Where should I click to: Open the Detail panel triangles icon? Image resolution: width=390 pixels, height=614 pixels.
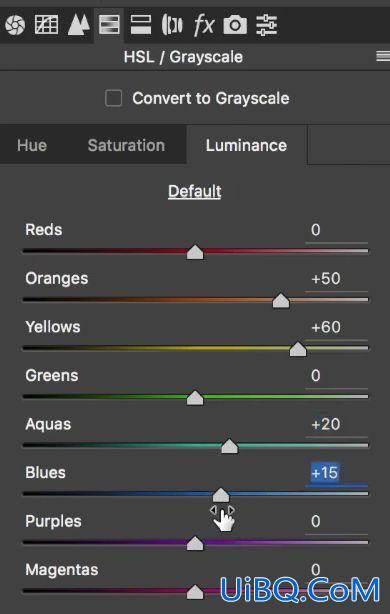point(78,25)
